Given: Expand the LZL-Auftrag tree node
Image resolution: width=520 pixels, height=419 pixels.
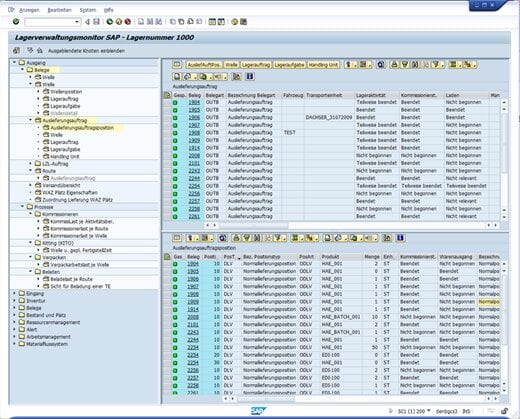Looking at the screenshot, I should 30,164.
